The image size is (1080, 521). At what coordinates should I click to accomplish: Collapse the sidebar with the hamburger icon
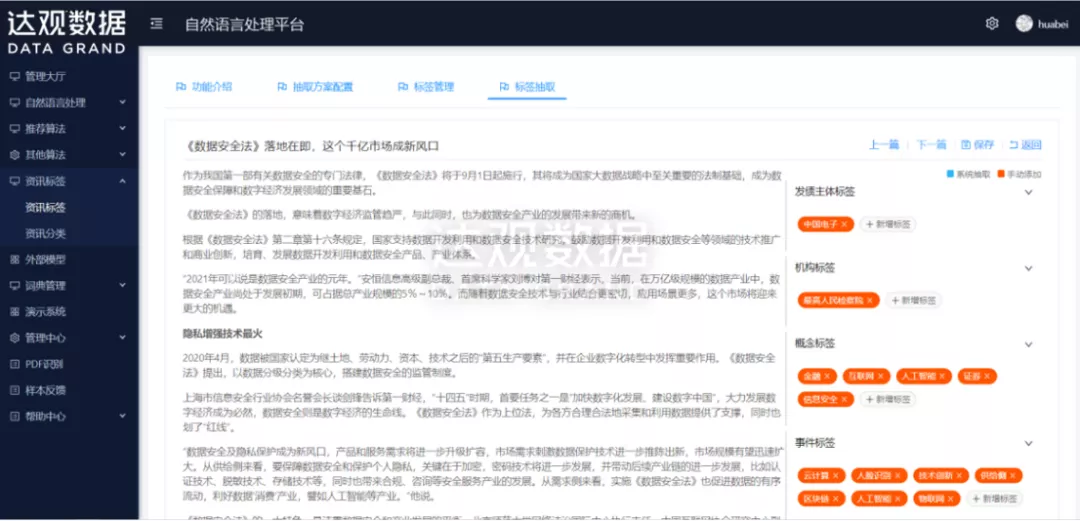(157, 24)
